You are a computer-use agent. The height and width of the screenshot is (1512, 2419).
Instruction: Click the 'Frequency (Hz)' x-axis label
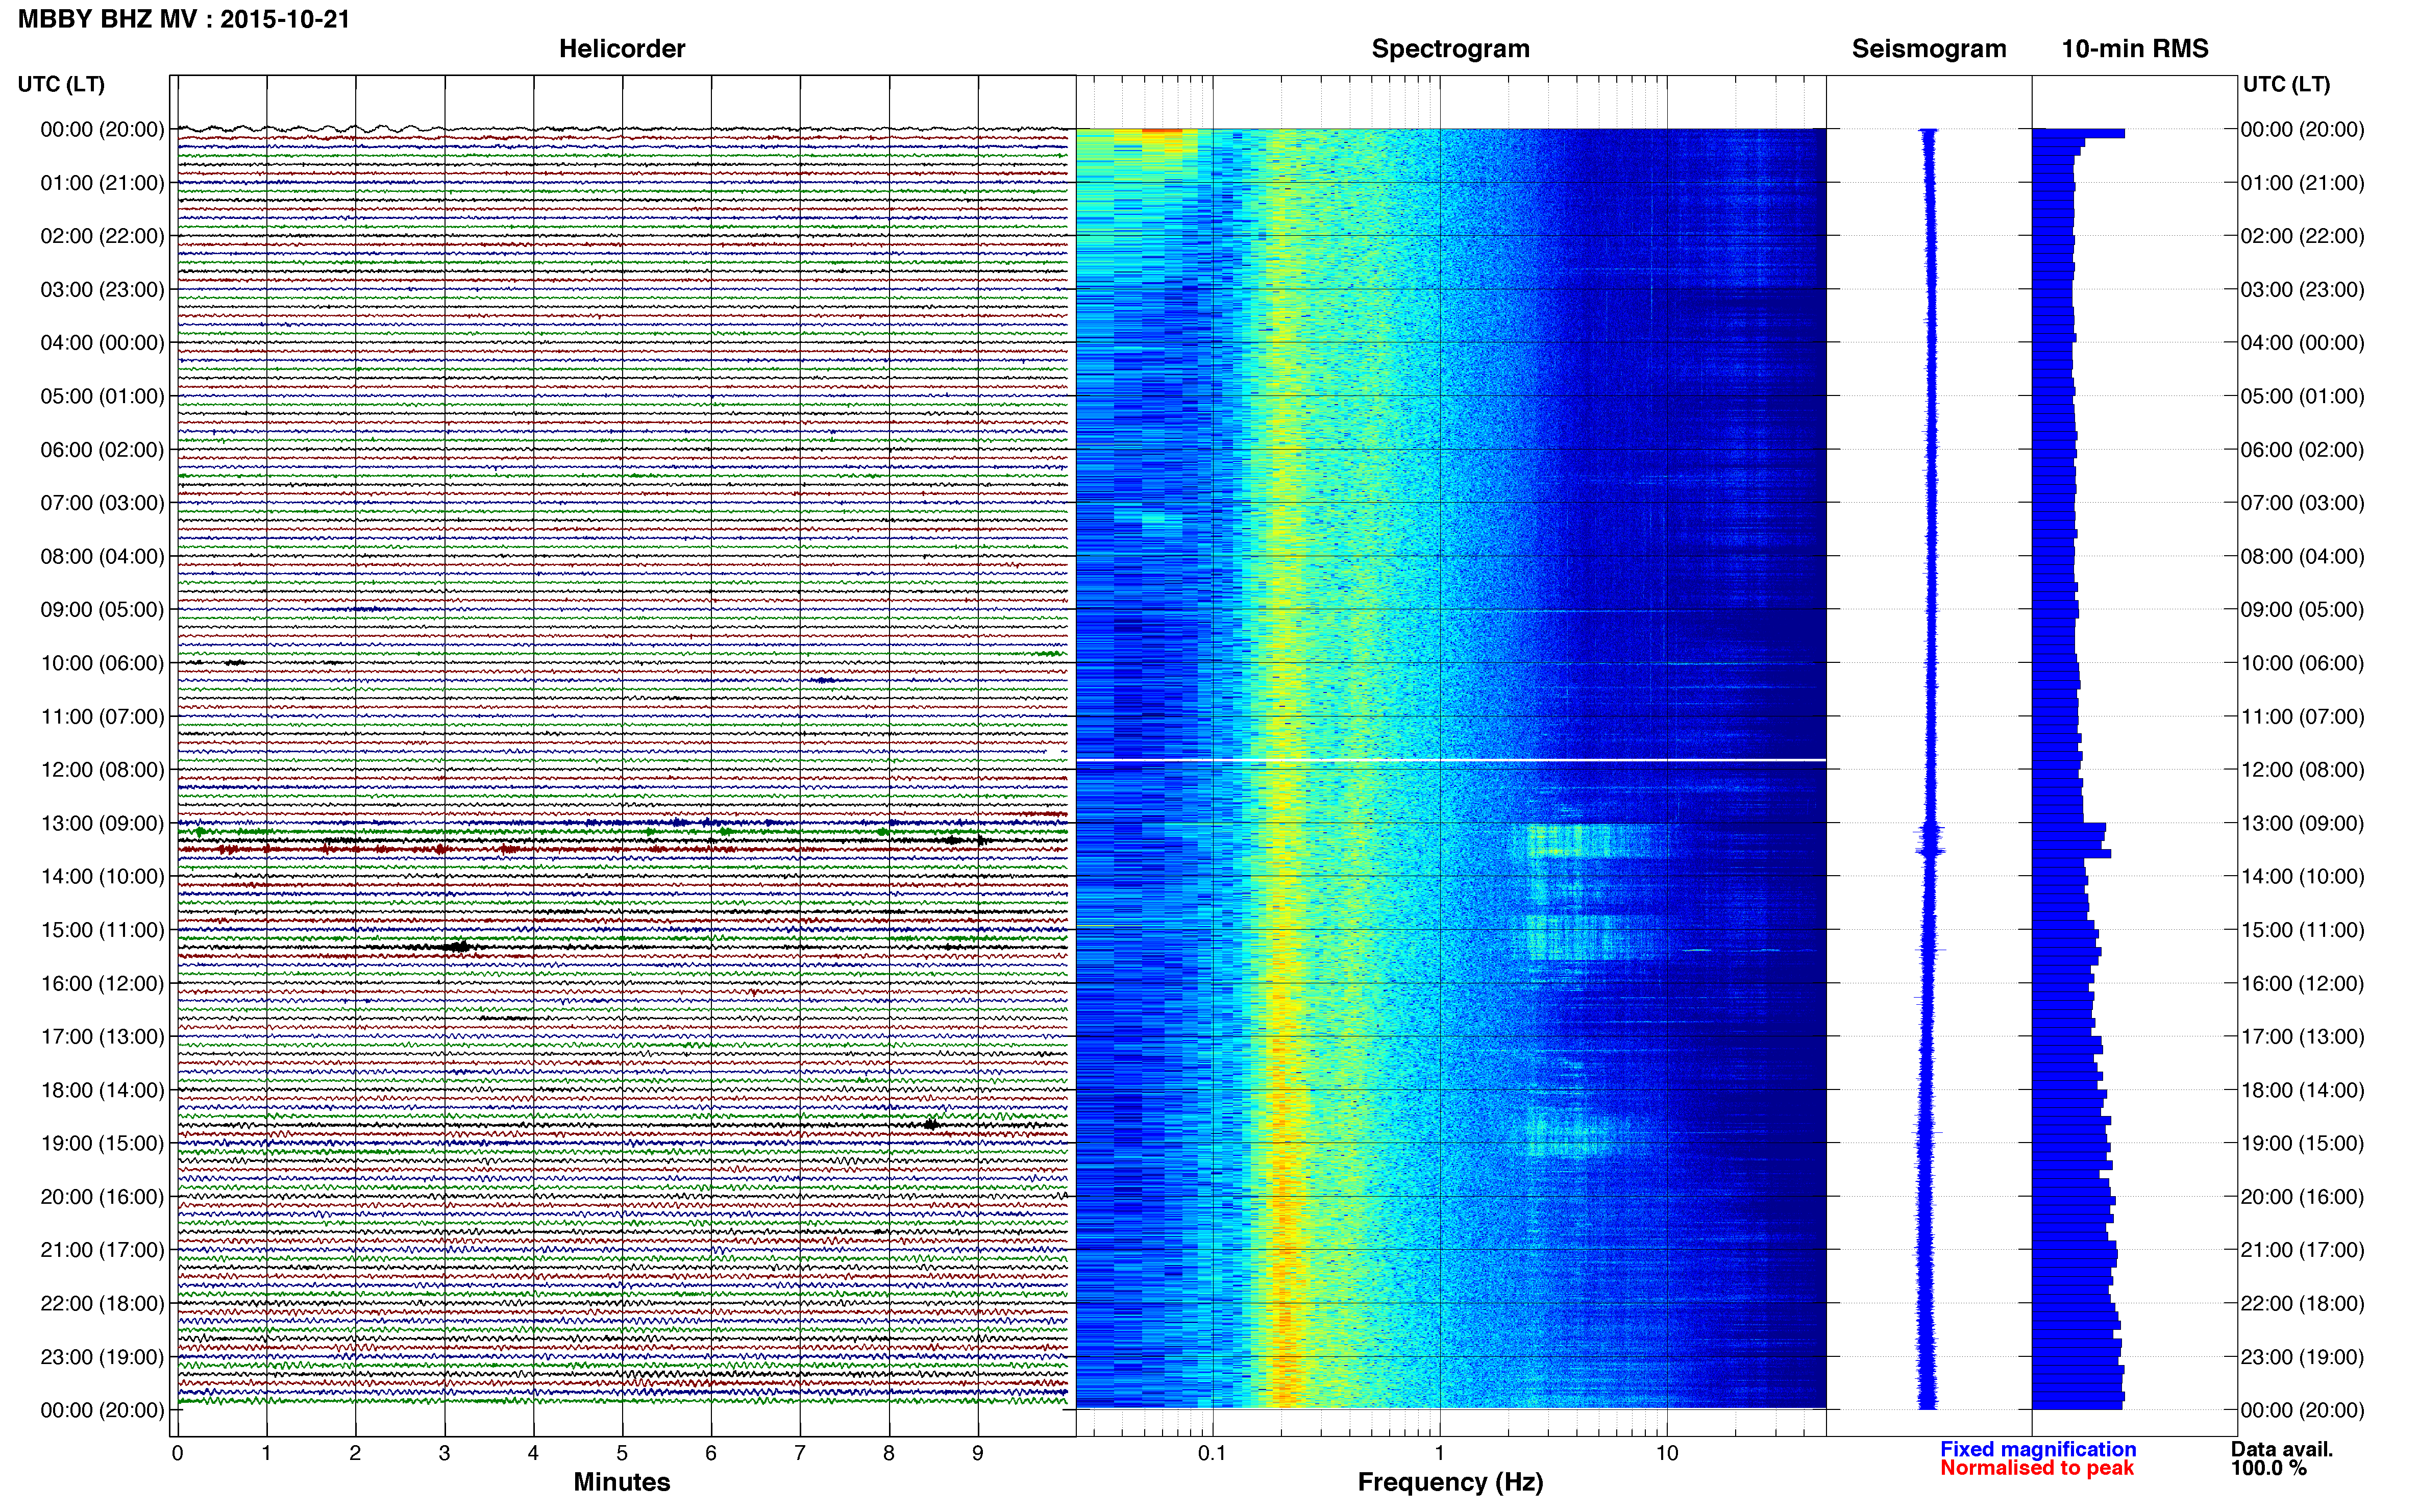coord(1450,1482)
